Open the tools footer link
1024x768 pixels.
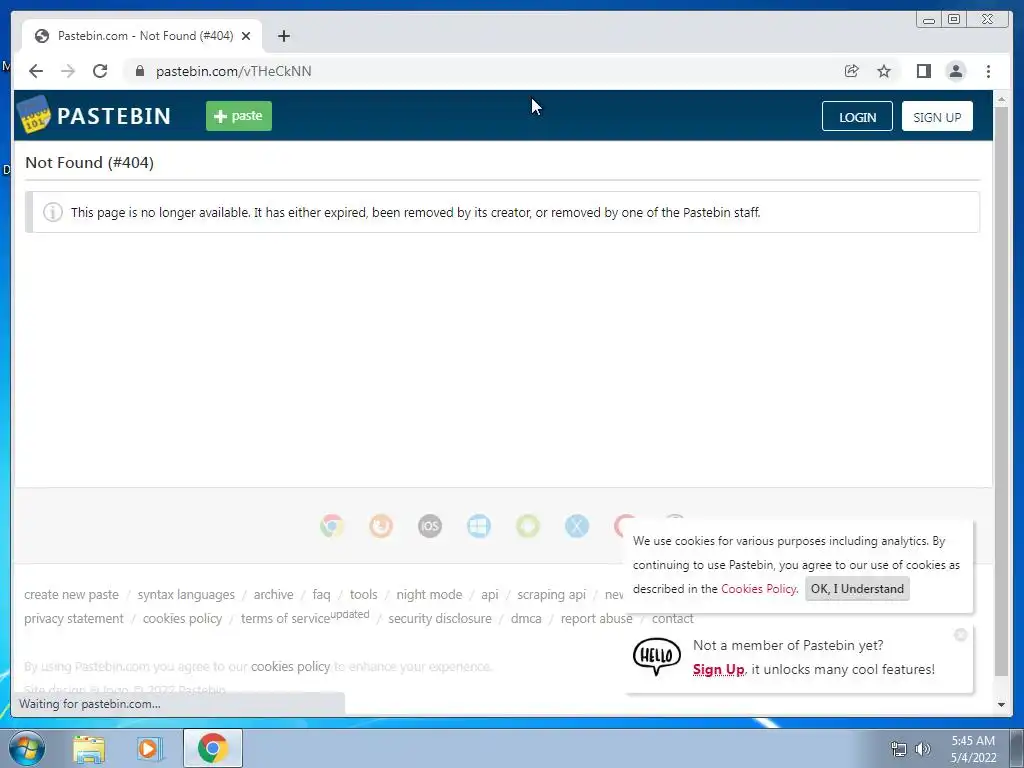coord(364,595)
